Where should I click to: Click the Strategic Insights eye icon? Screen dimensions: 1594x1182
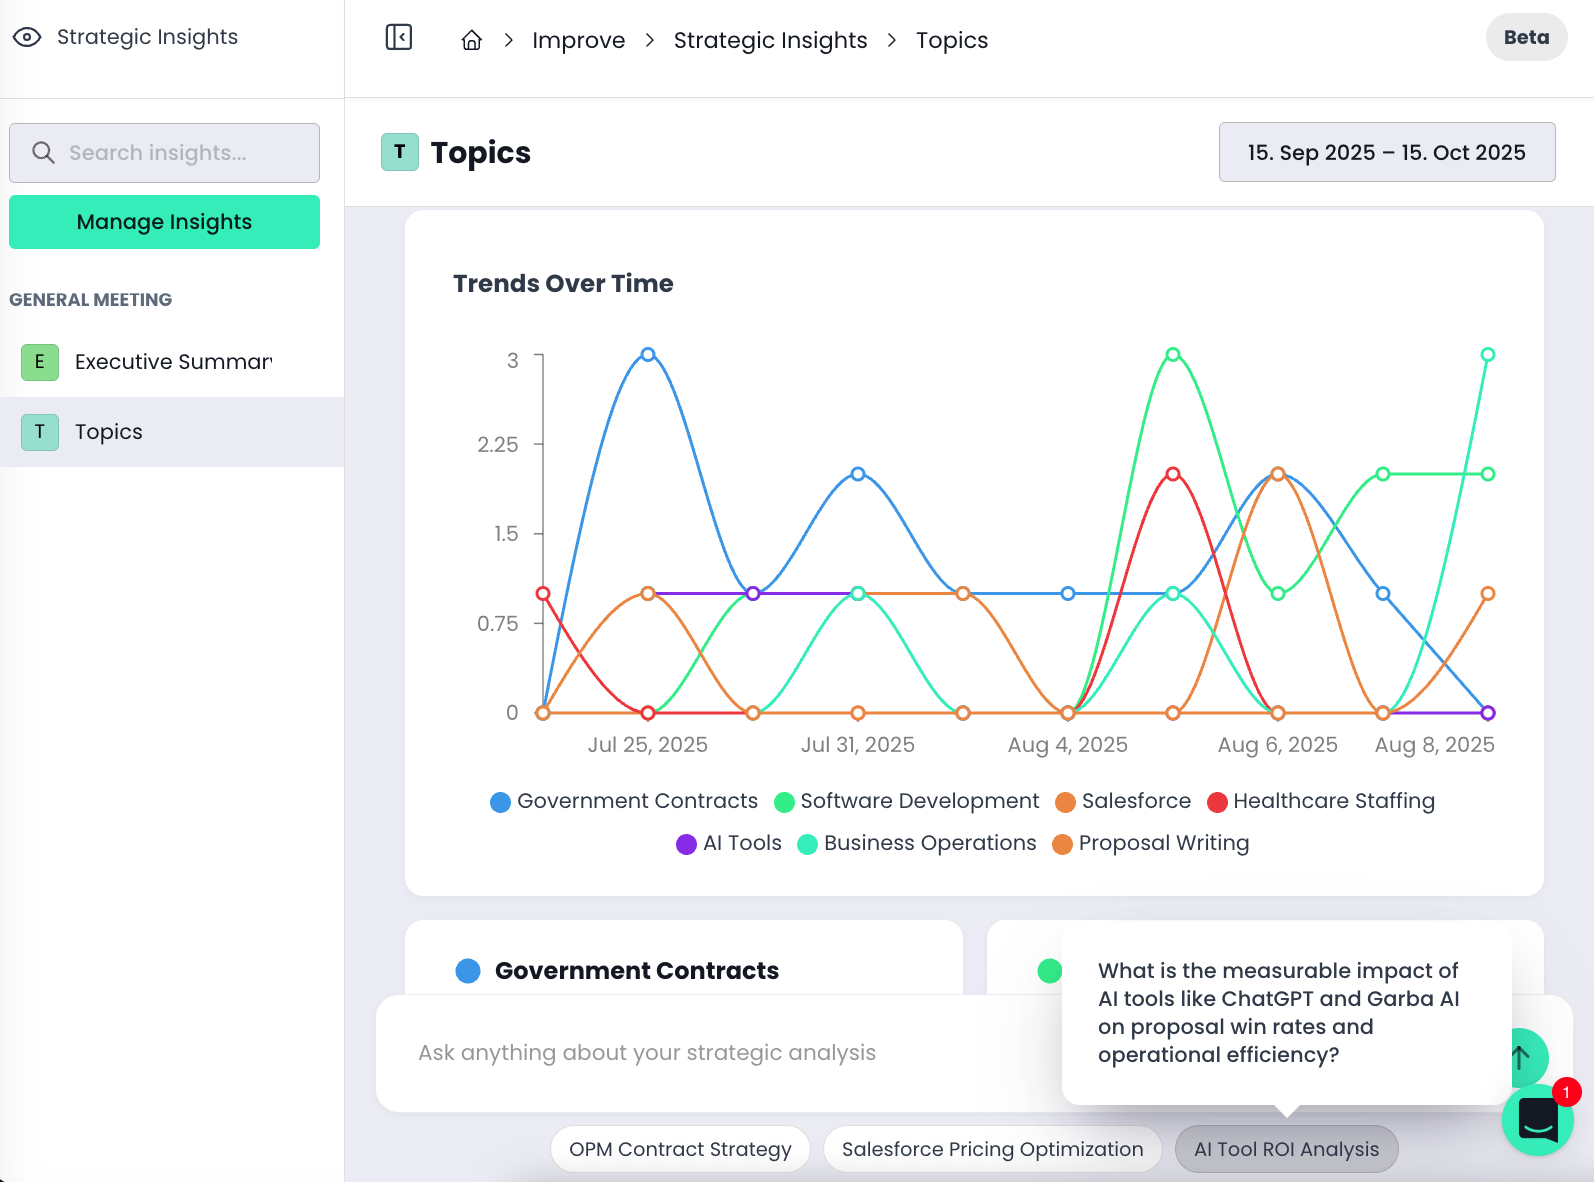pos(27,37)
